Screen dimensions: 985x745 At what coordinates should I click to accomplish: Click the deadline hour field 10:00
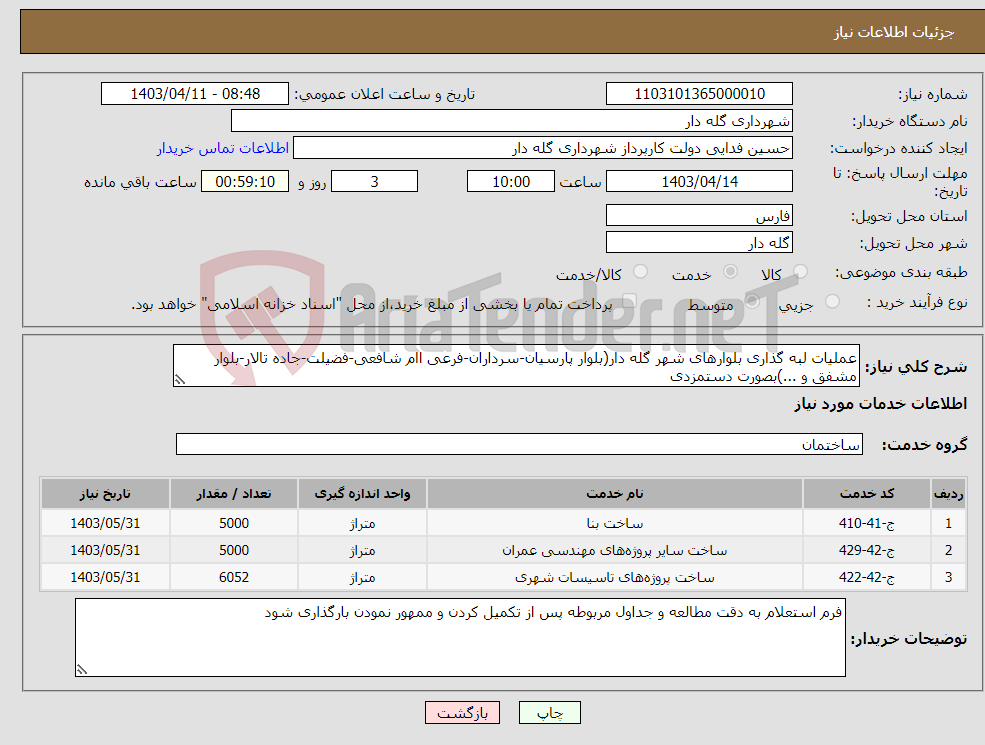[511, 182]
